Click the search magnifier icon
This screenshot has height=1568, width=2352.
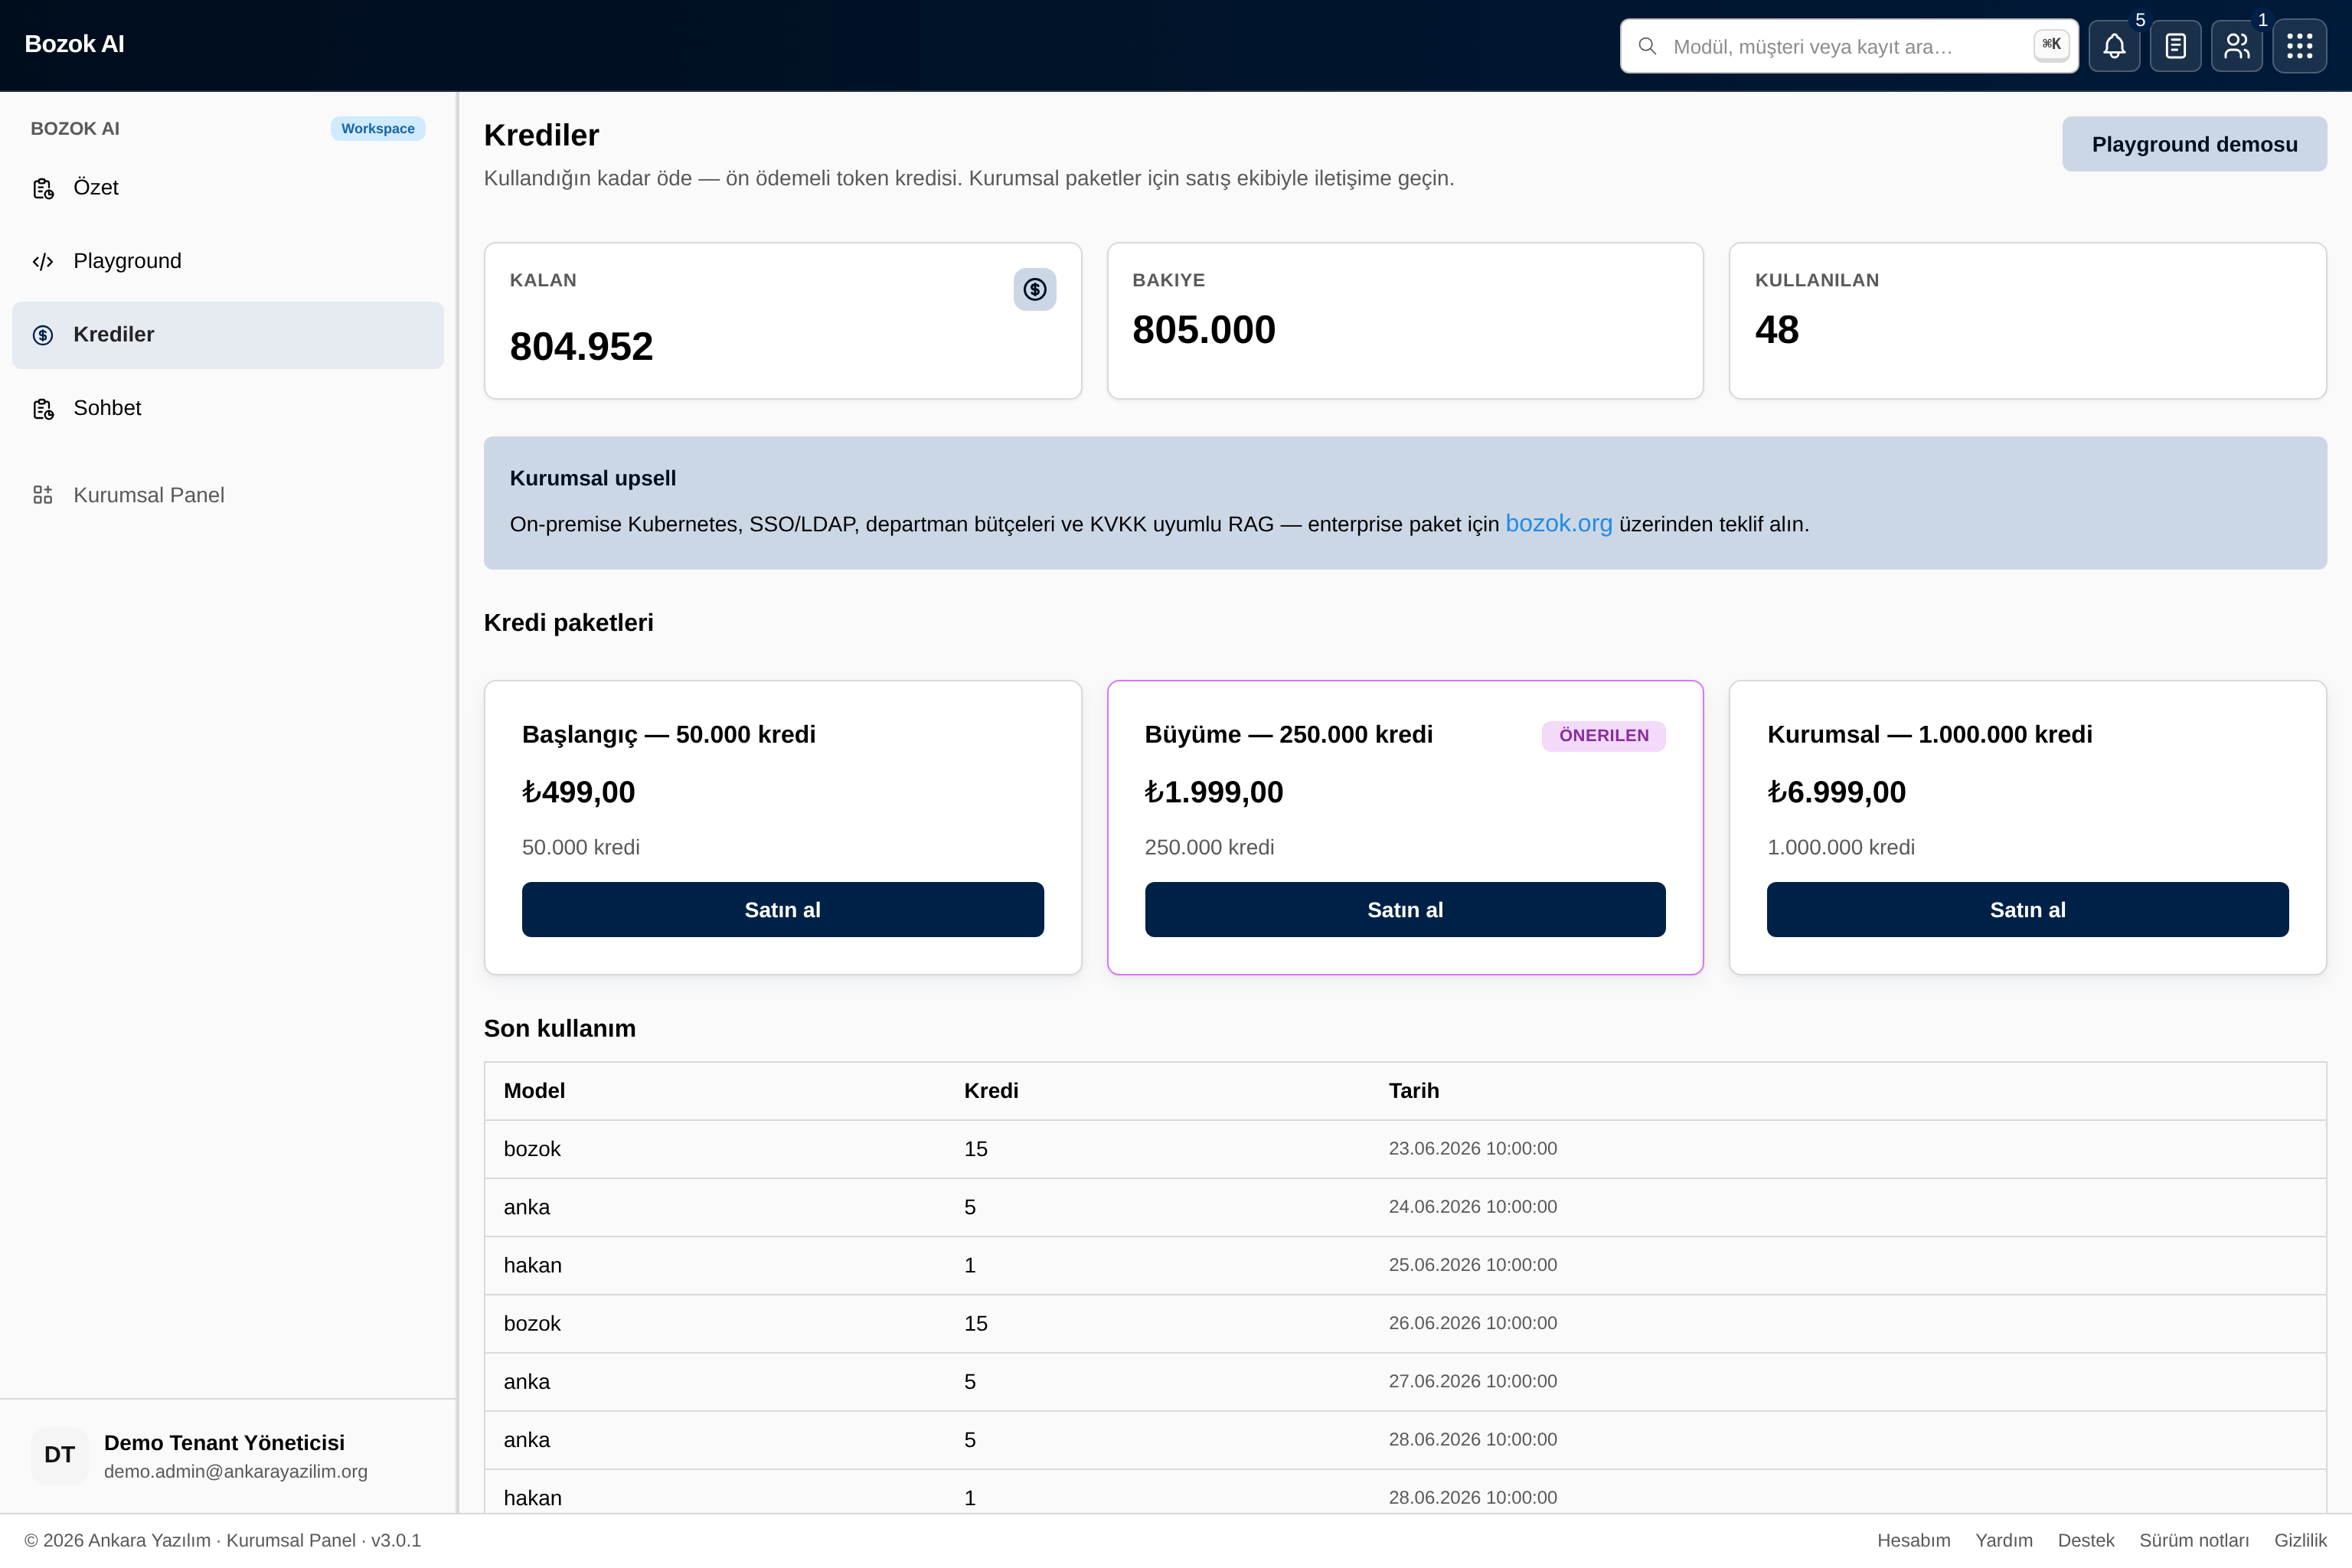[x=1647, y=46]
